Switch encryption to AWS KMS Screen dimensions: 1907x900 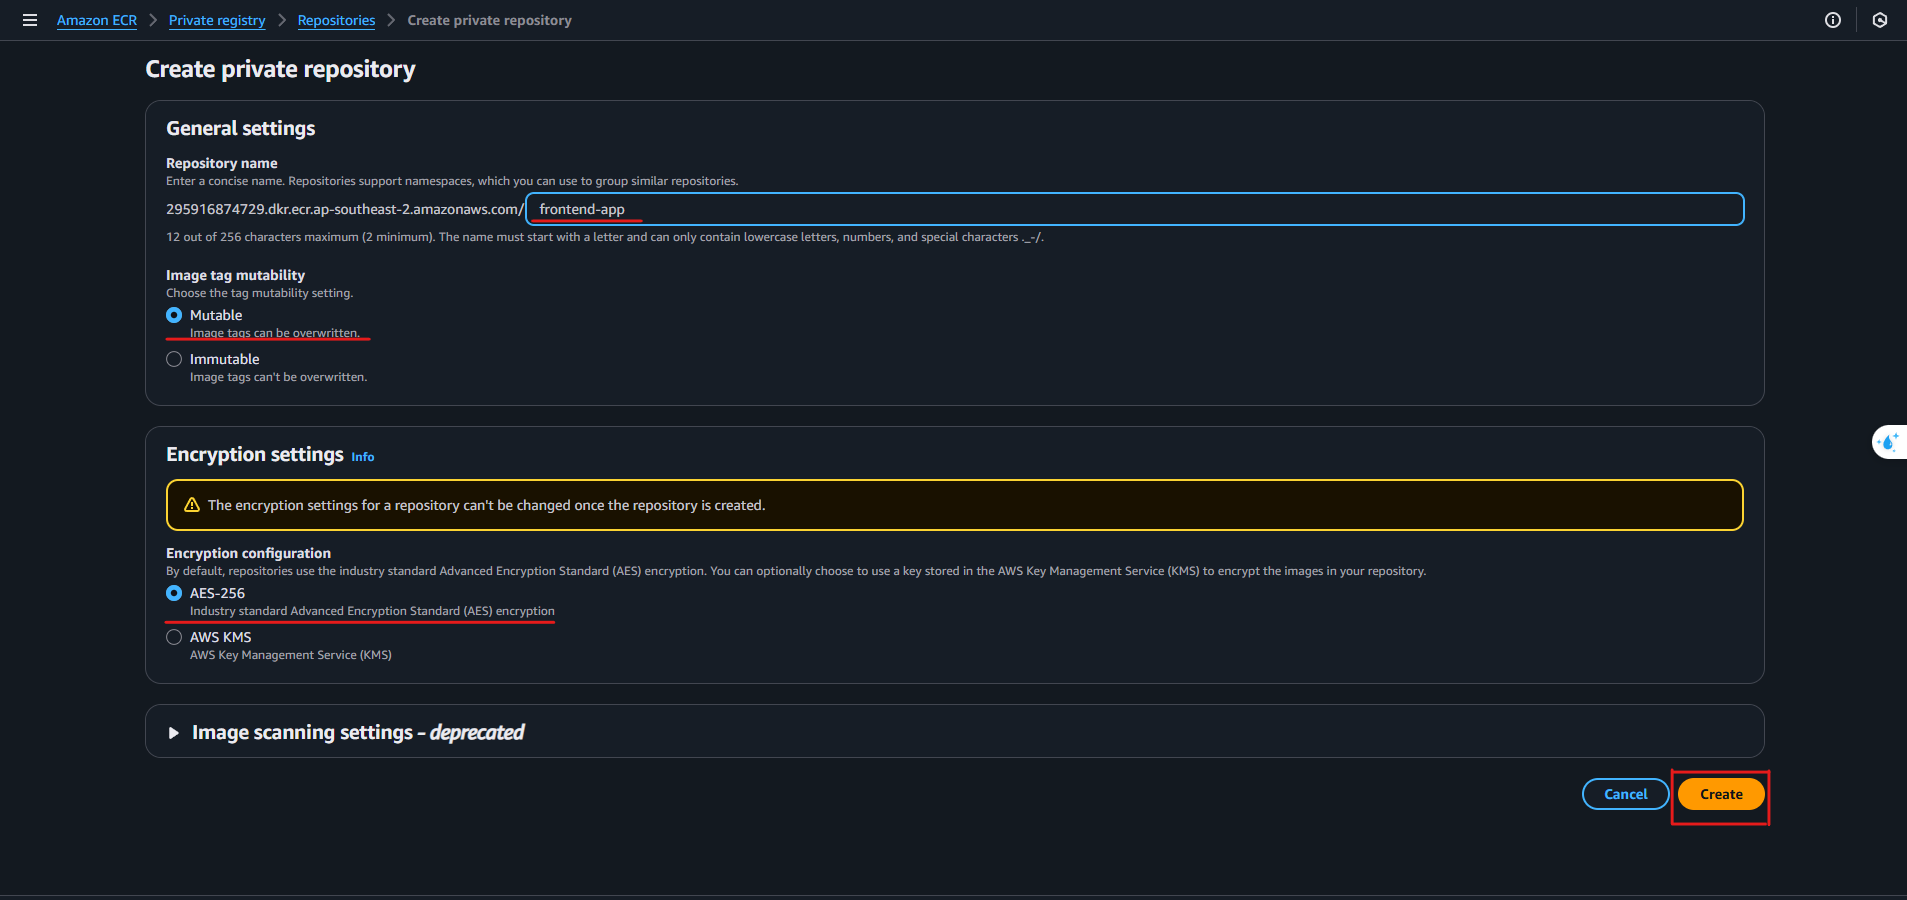point(174,637)
